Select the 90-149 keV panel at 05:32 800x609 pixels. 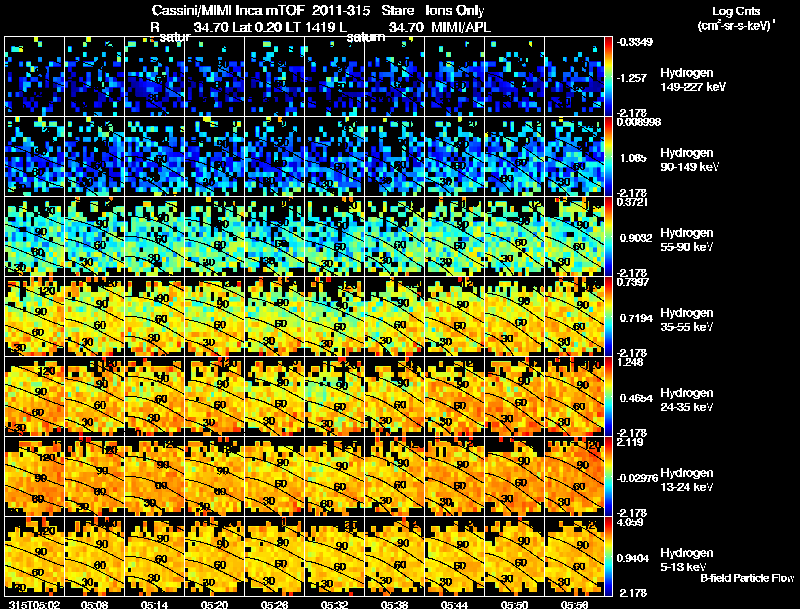[x=334, y=156]
